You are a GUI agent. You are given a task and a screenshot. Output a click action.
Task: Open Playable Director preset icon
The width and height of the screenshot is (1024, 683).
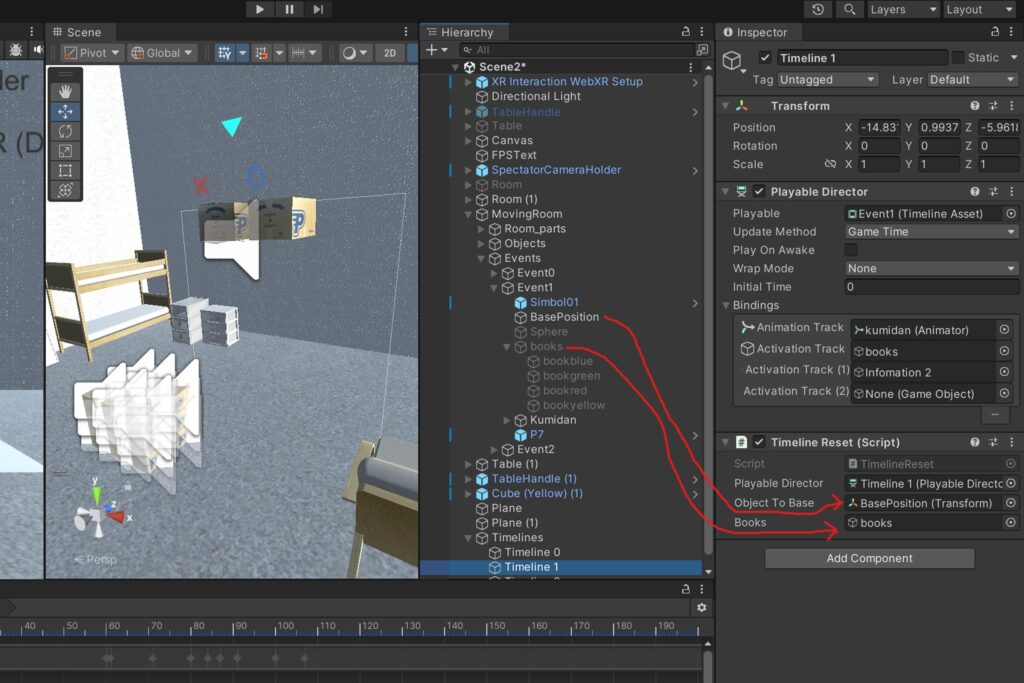(993, 191)
